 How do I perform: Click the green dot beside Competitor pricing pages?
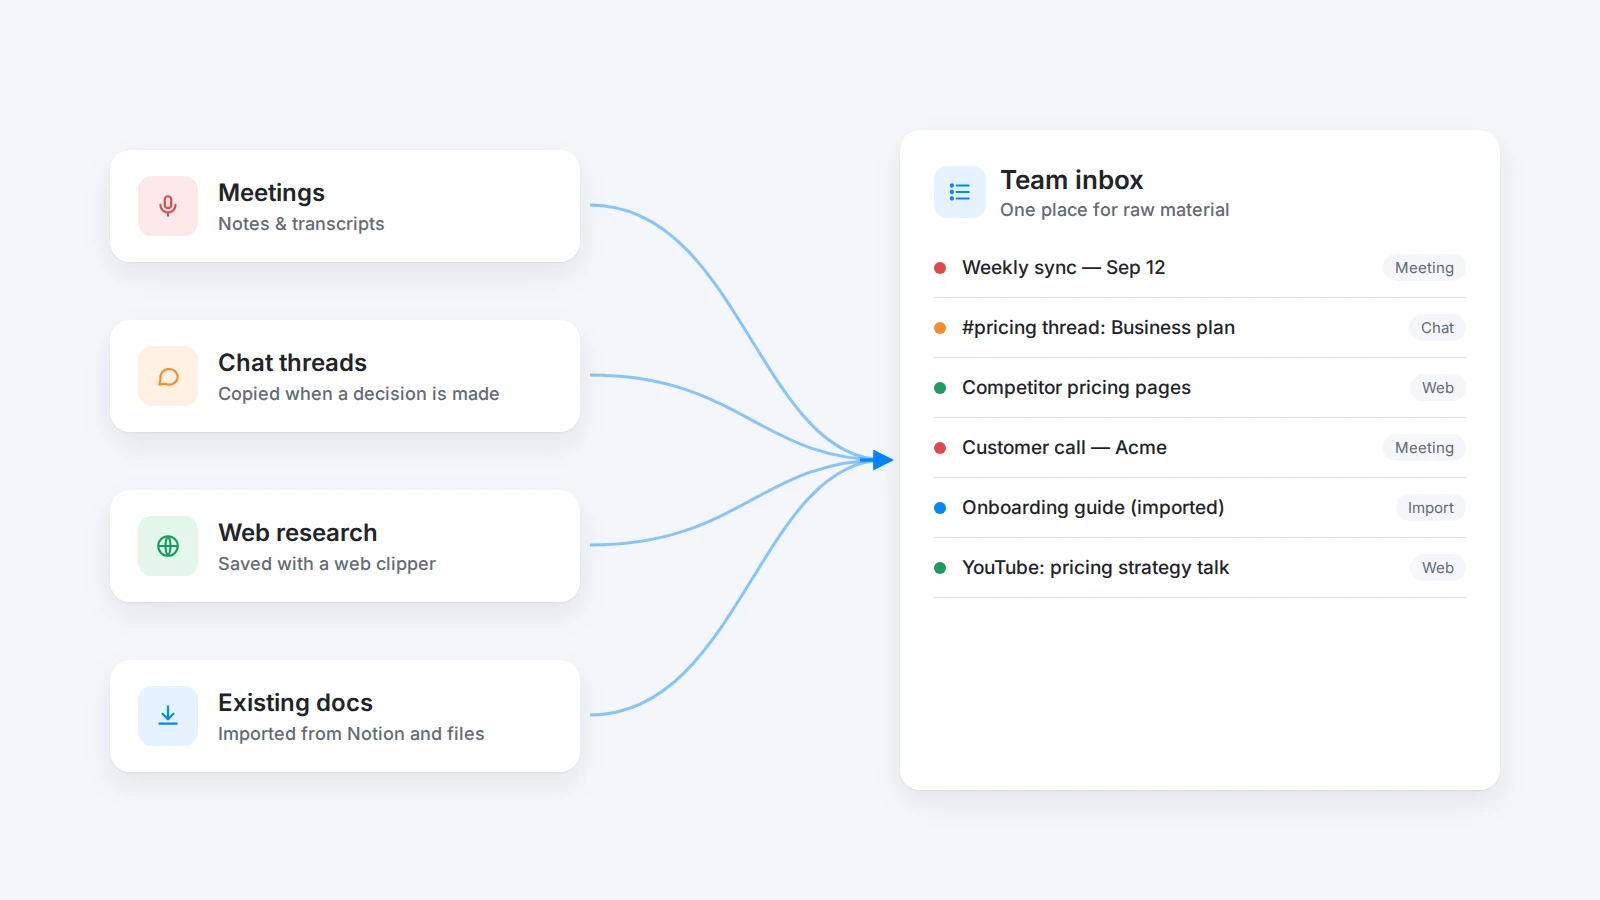(940, 388)
